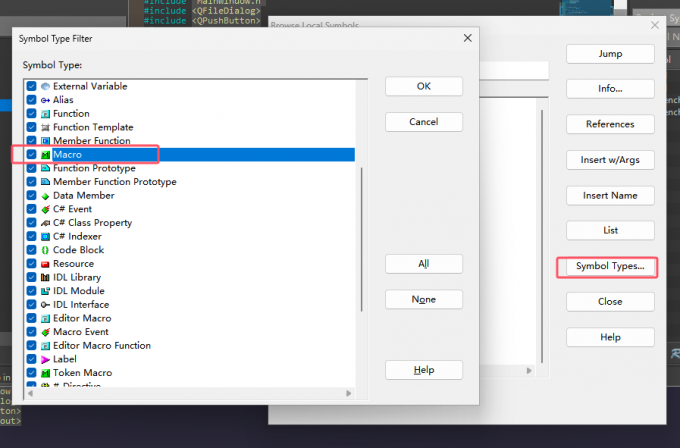
Task: Disable the IDL Library checkbox
Action: click(x=32, y=277)
